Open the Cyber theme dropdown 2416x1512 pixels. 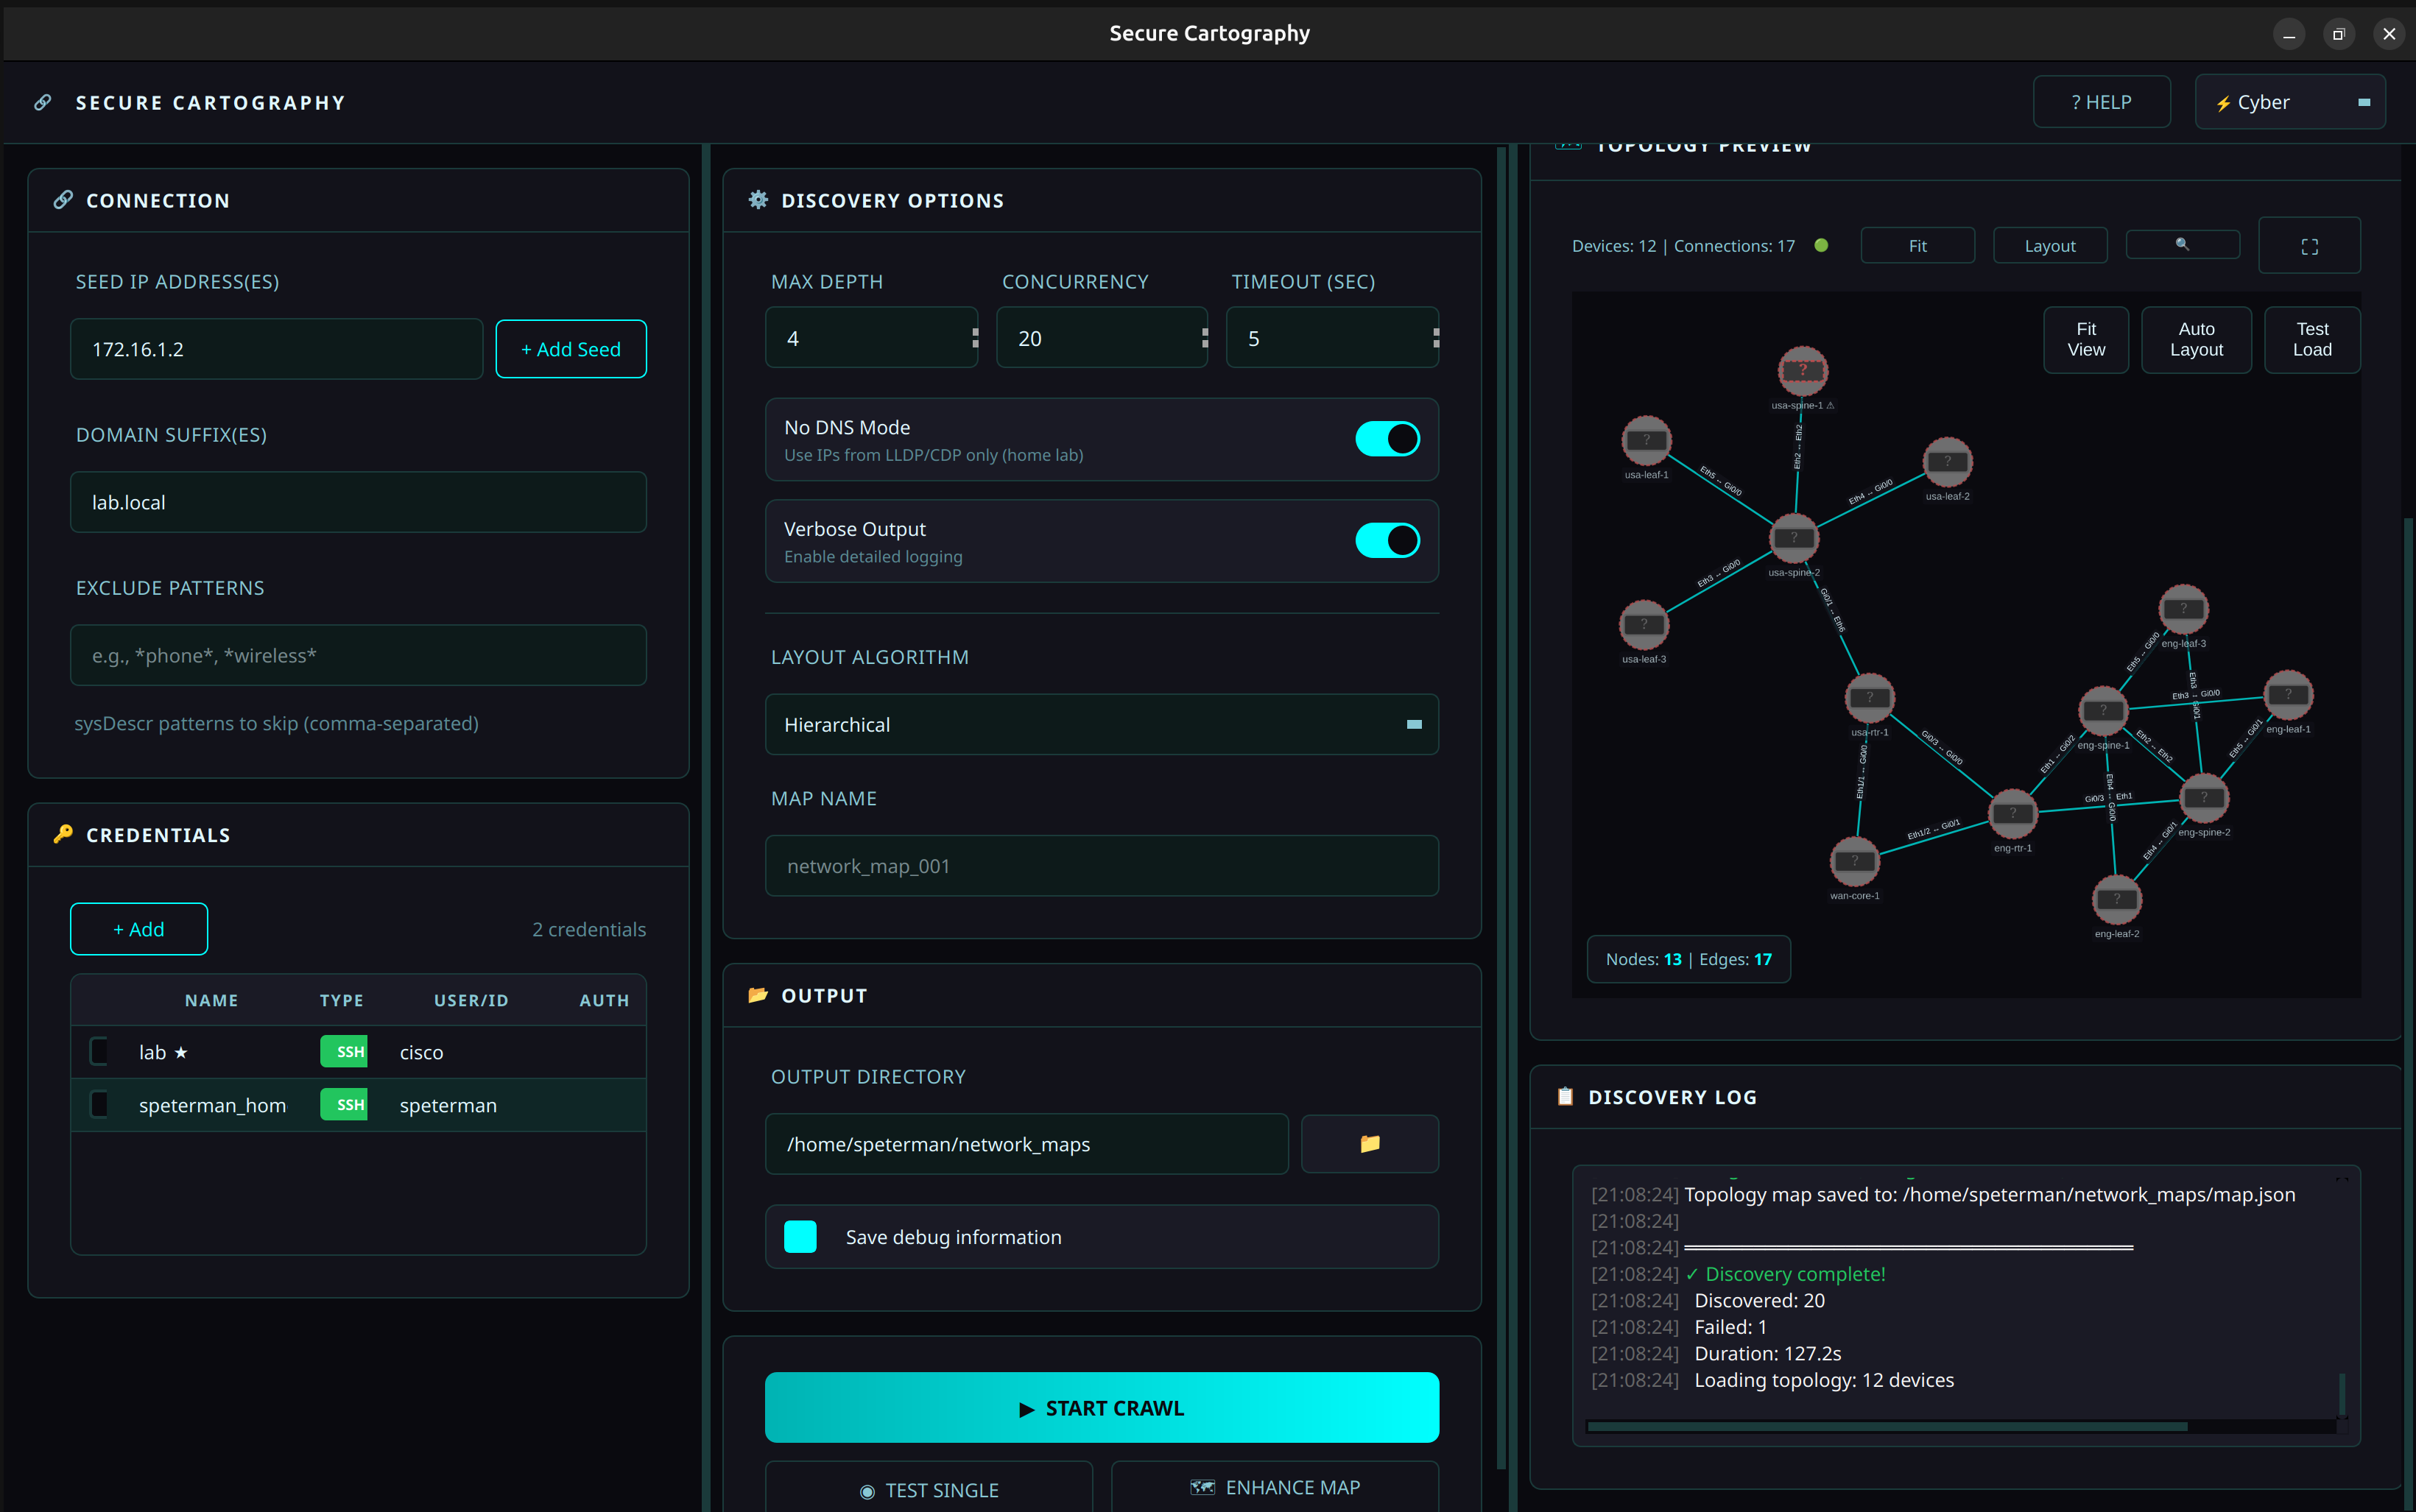tap(2289, 102)
